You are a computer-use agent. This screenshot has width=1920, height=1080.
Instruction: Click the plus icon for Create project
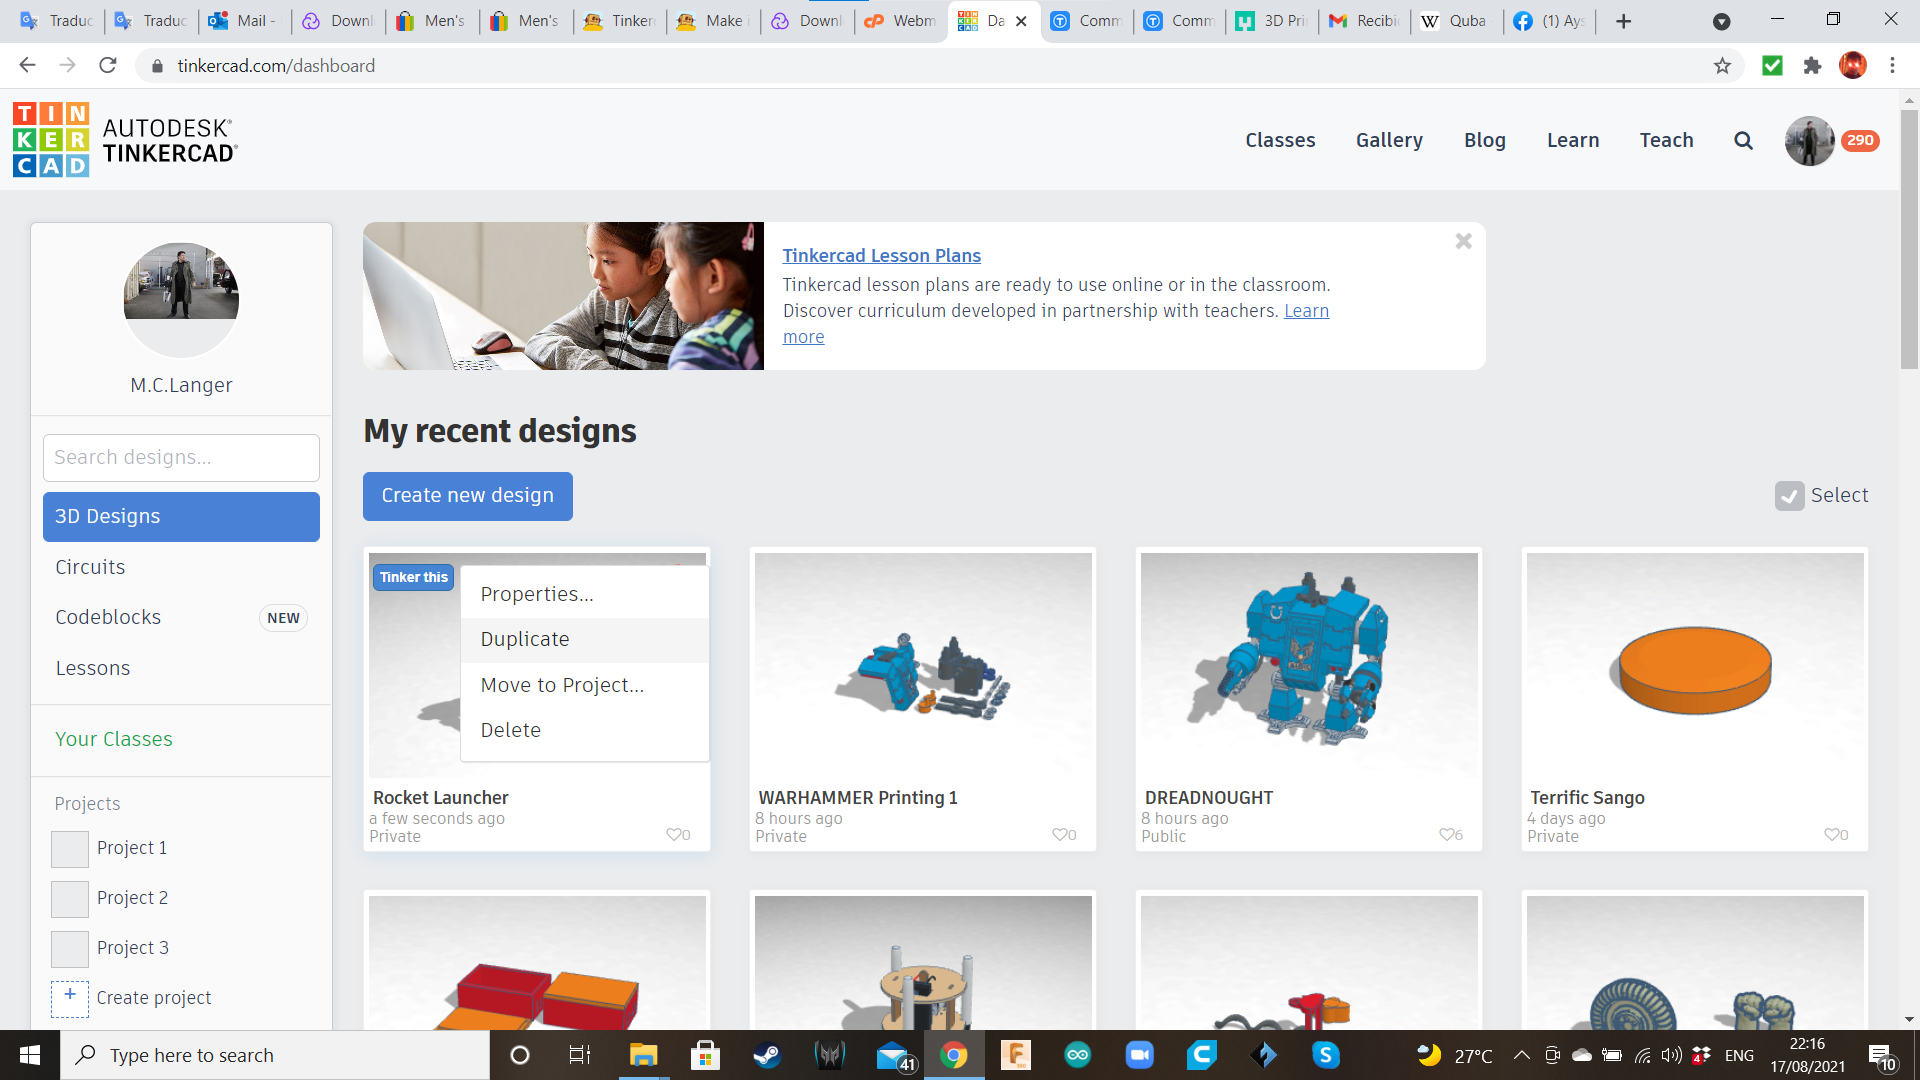click(70, 997)
